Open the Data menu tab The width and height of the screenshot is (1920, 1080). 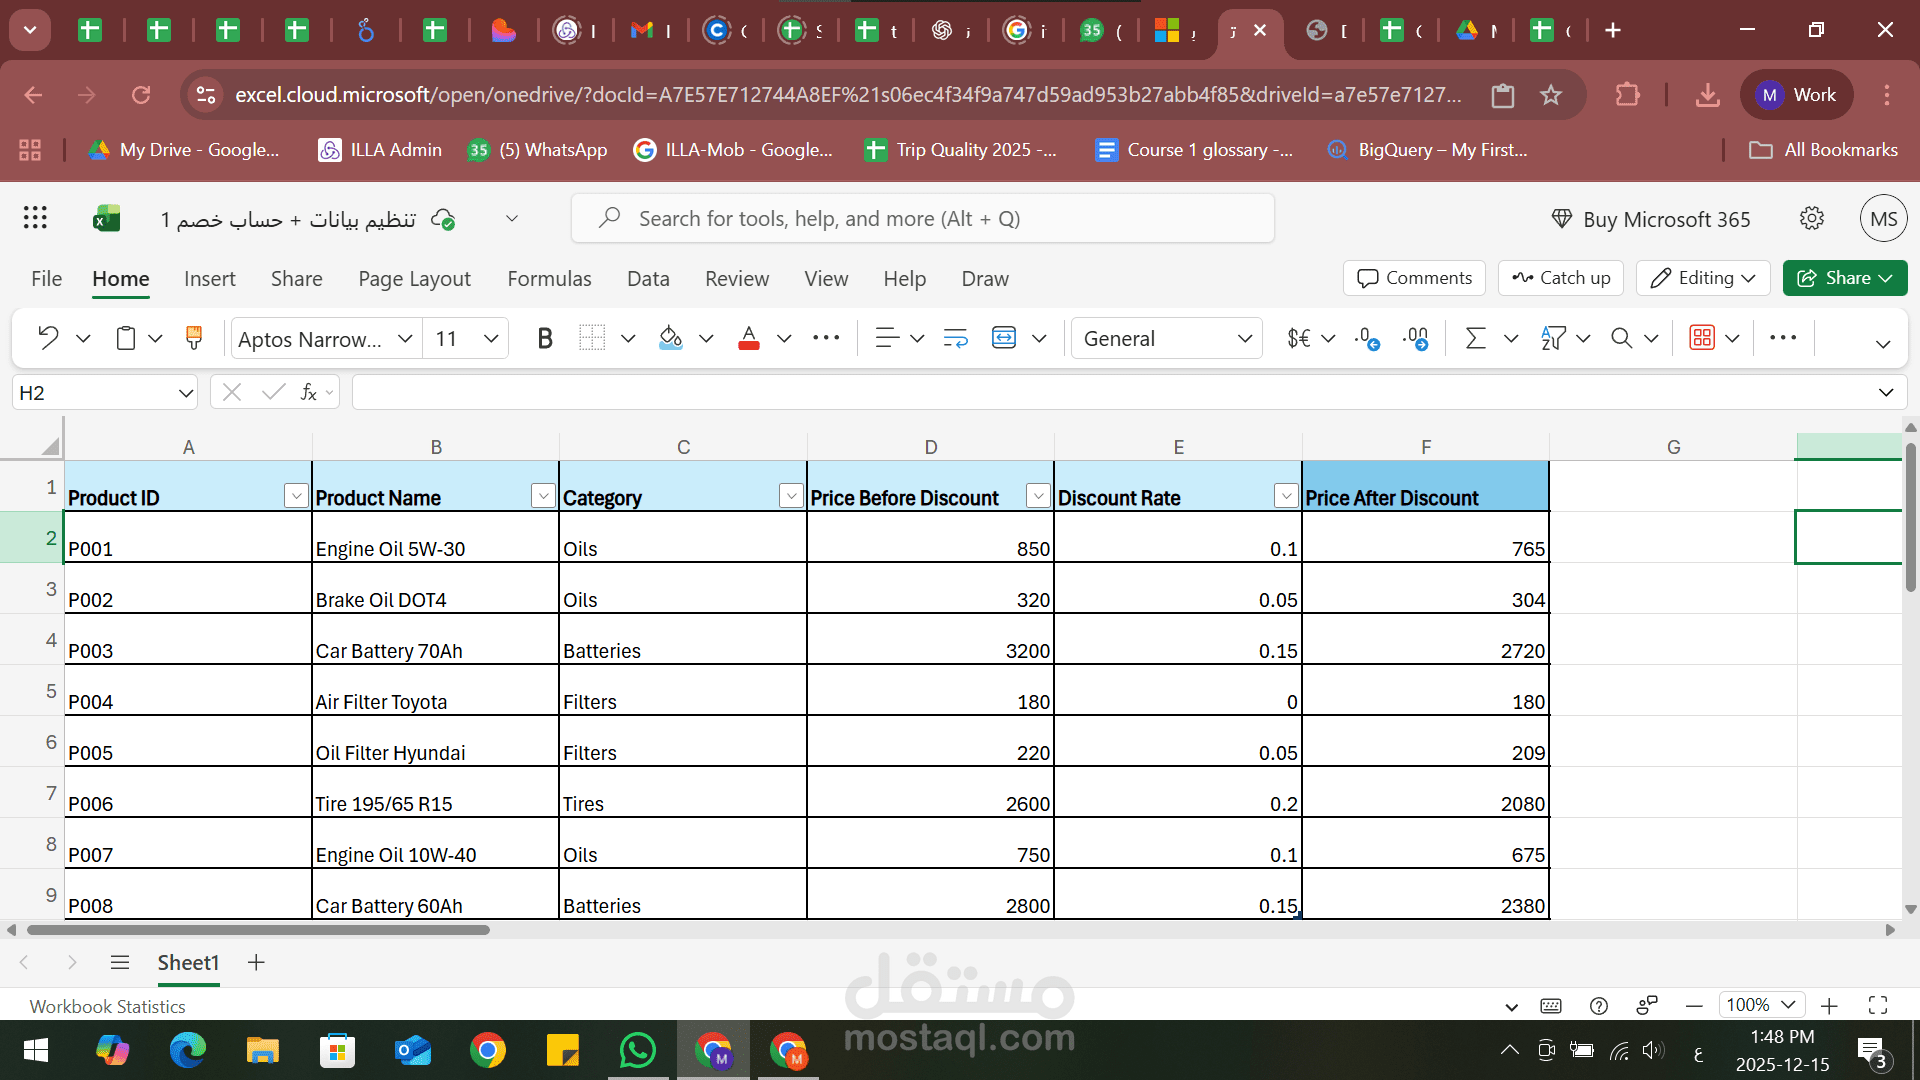coord(648,279)
